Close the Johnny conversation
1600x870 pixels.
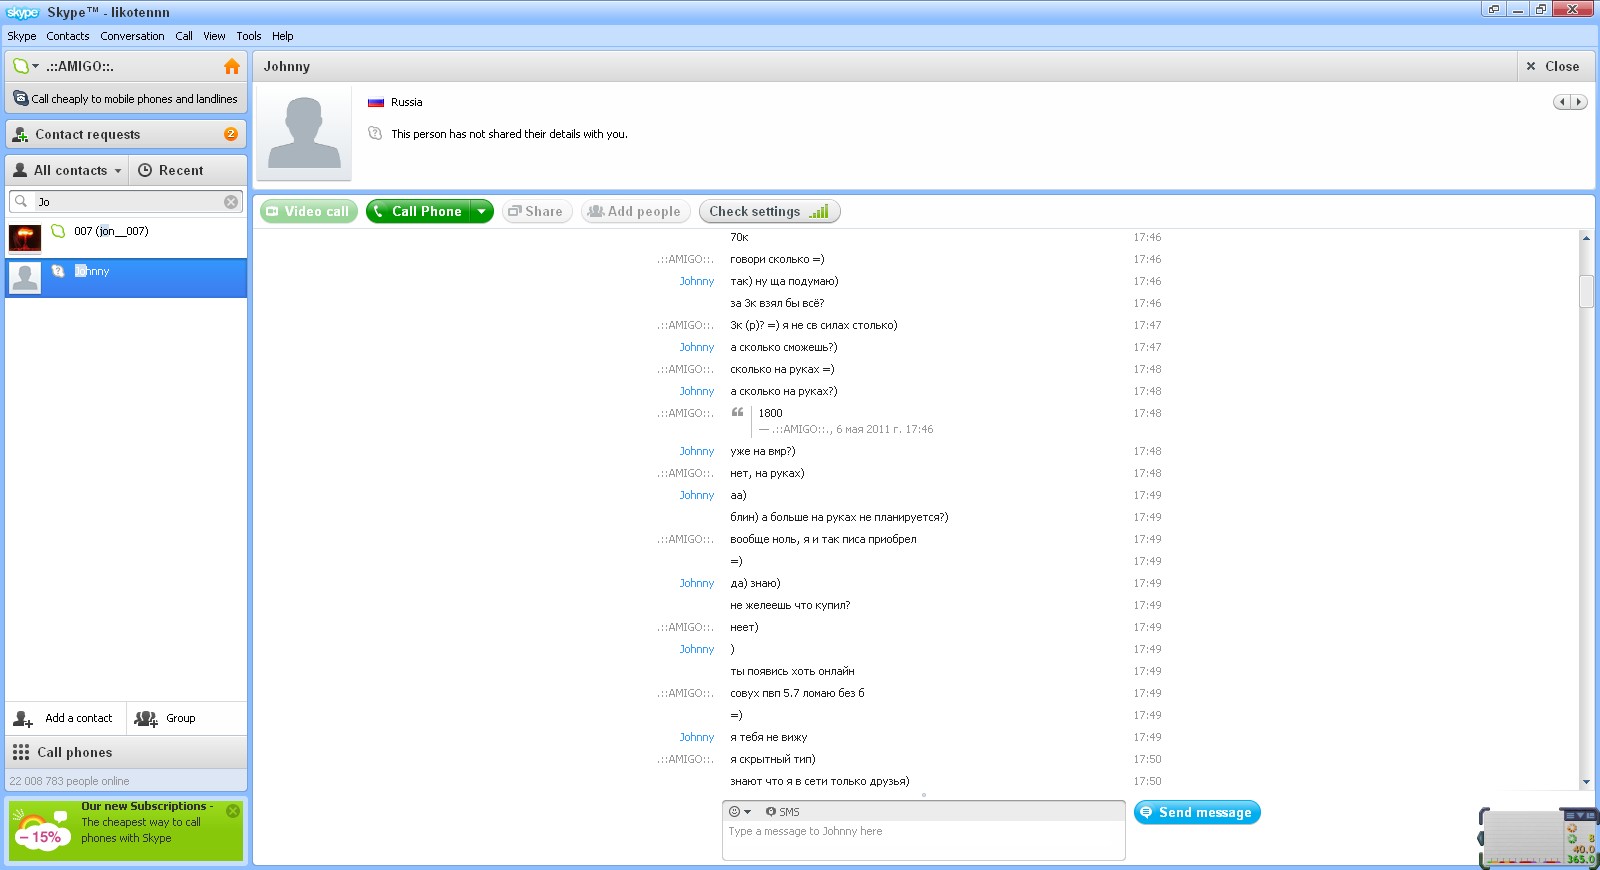pos(1553,66)
